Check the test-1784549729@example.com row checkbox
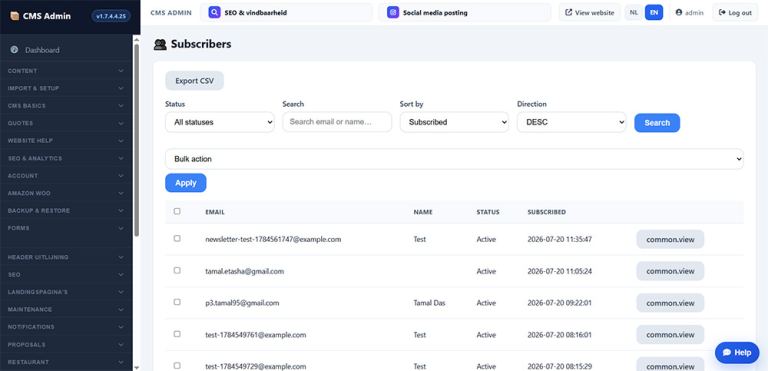 177,366
